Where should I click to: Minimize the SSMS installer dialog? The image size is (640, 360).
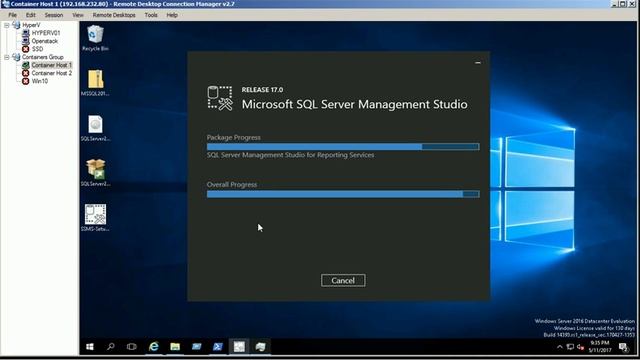(478, 62)
